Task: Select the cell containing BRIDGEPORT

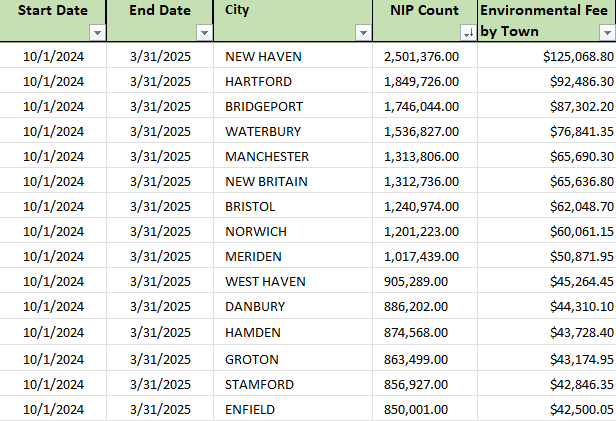Action: click(265, 106)
